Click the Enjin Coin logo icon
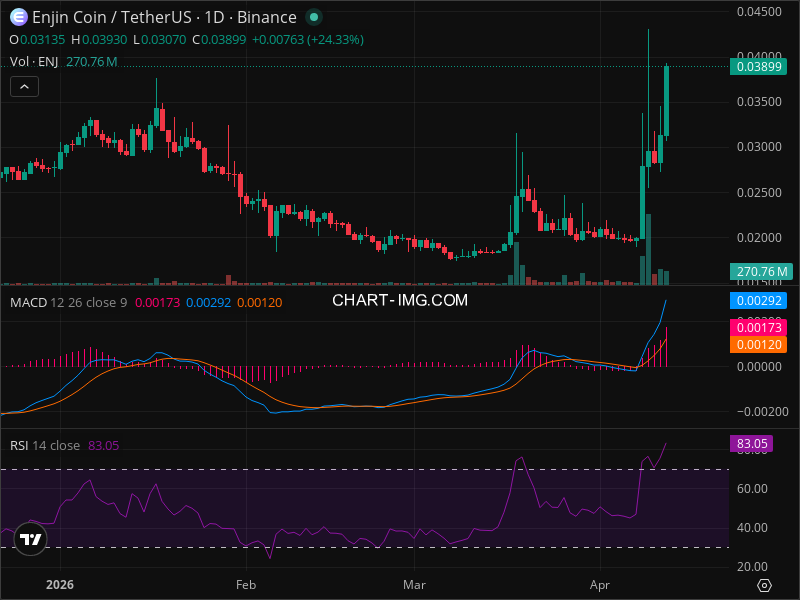This screenshot has width=800, height=600. [19, 17]
